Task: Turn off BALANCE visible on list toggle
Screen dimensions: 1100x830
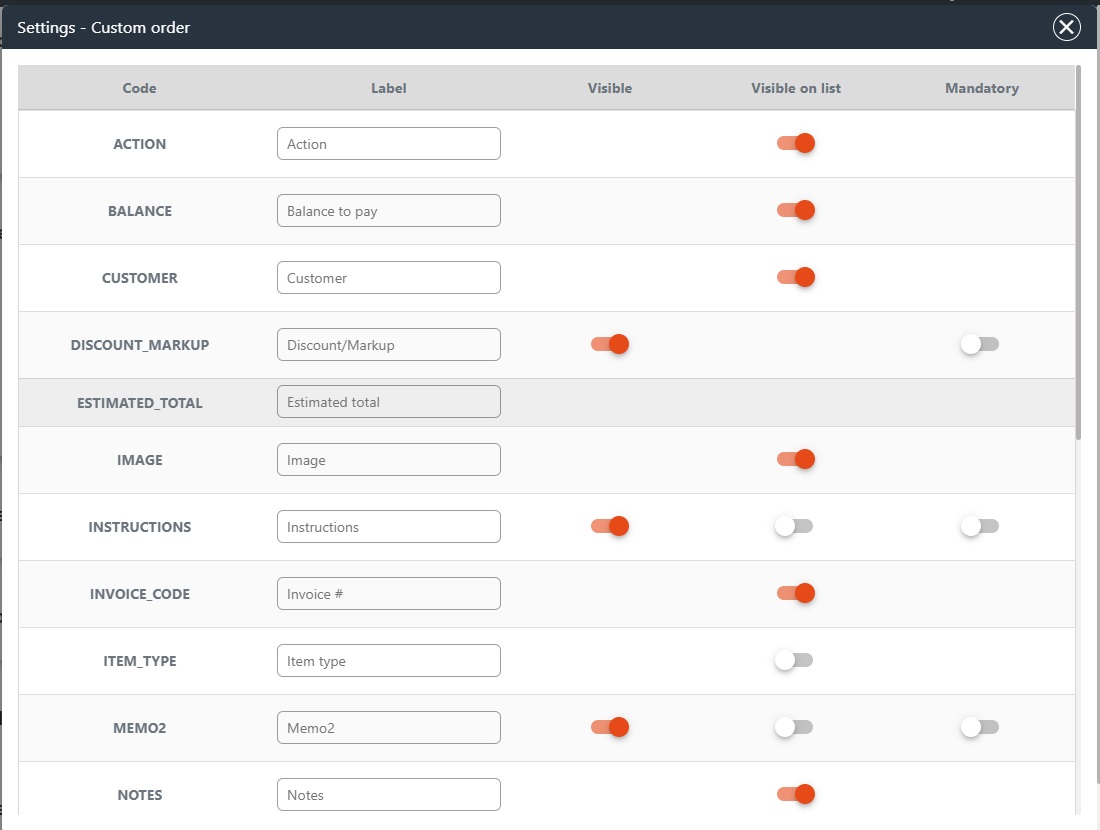Action: coord(796,210)
